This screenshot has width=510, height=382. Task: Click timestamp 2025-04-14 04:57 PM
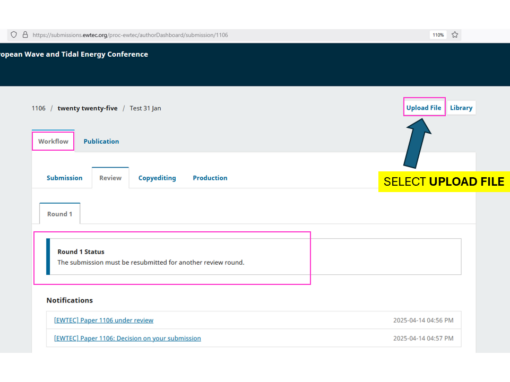click(423, 338)
